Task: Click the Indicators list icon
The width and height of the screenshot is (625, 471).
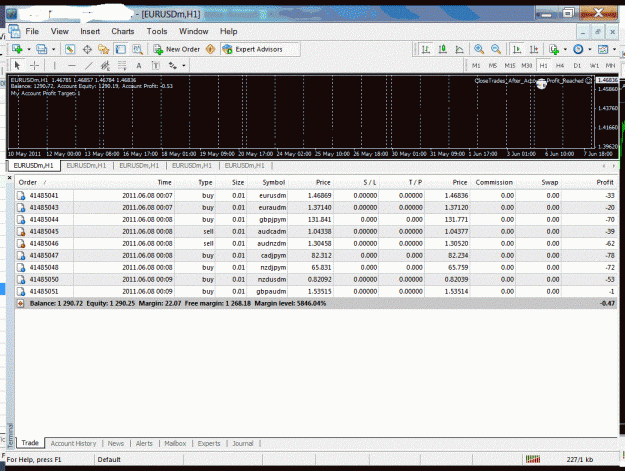Action: coord(554,49)
